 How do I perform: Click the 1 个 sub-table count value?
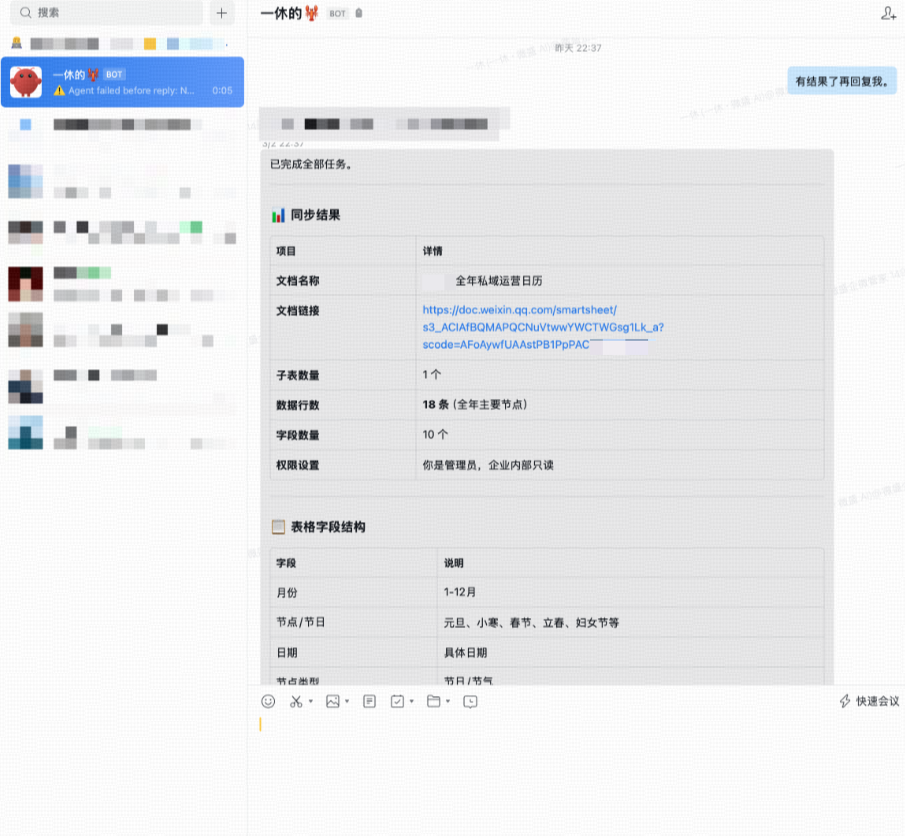[x=432, y=375]
